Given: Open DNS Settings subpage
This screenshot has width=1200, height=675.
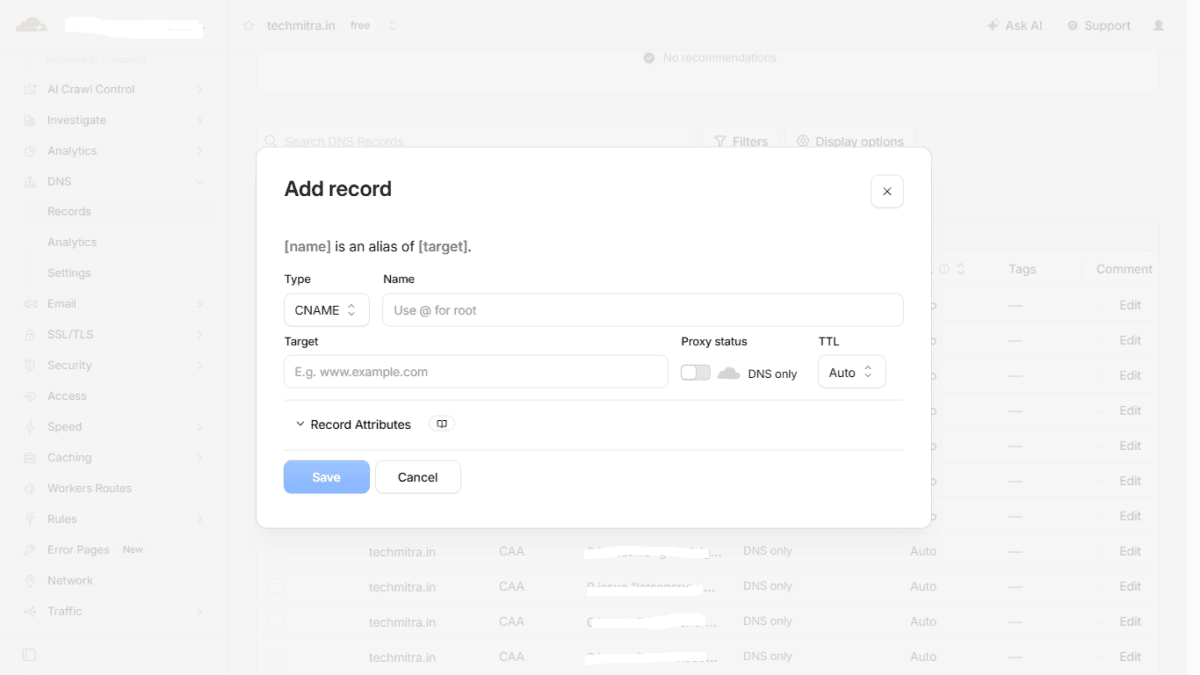Looking at the screenshot, I should pyautogui.click(x=69, y=273).
